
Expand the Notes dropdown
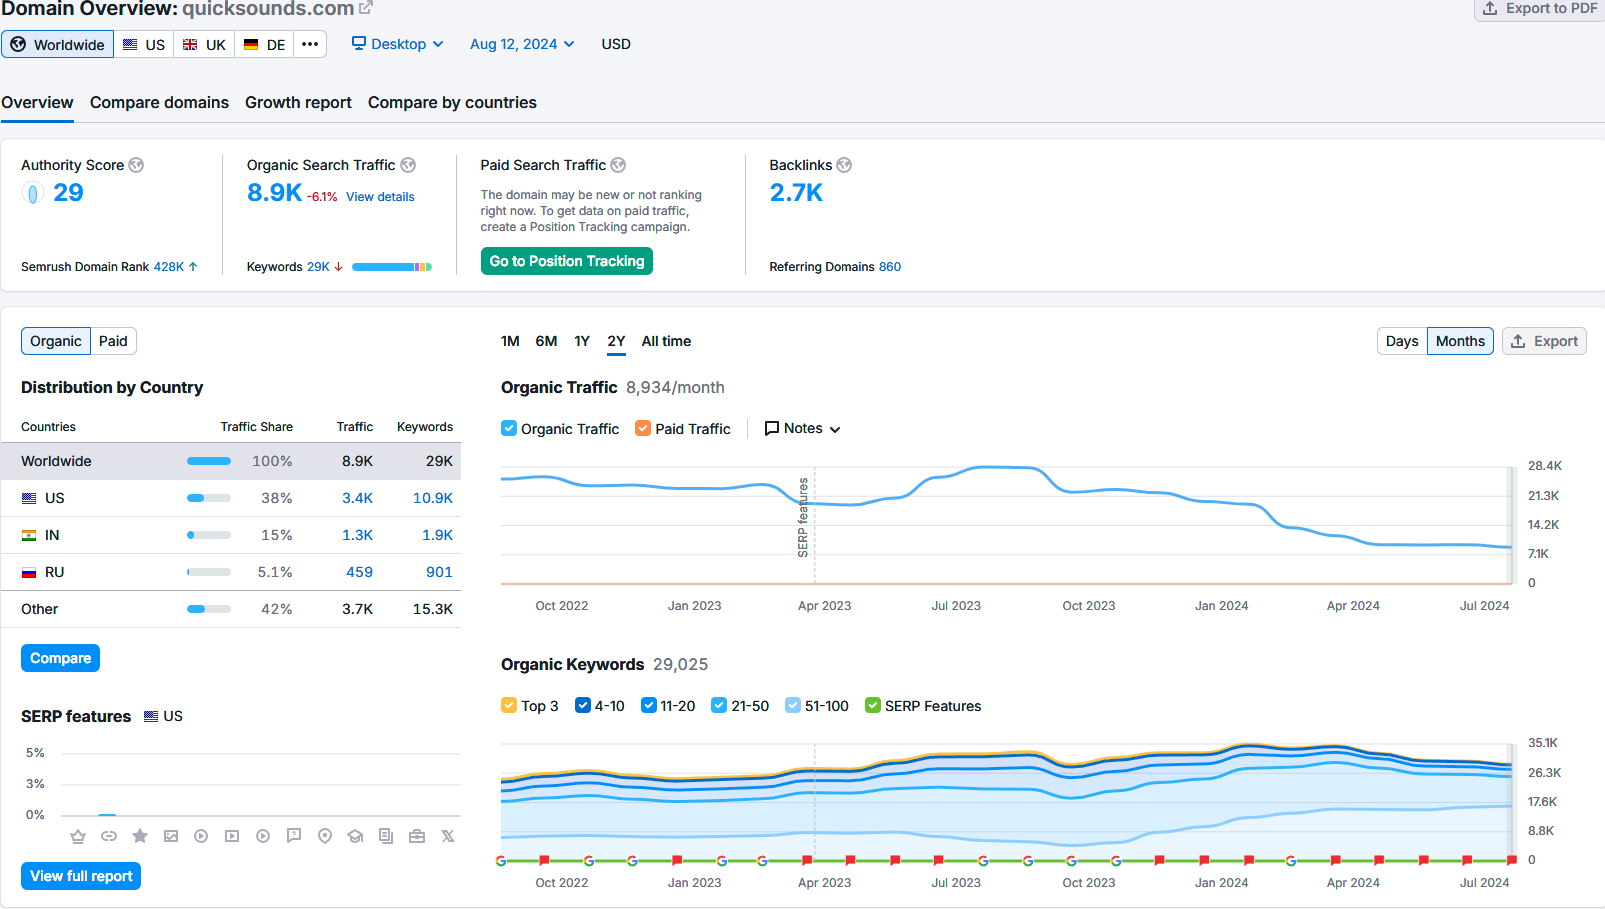[802, 429]
